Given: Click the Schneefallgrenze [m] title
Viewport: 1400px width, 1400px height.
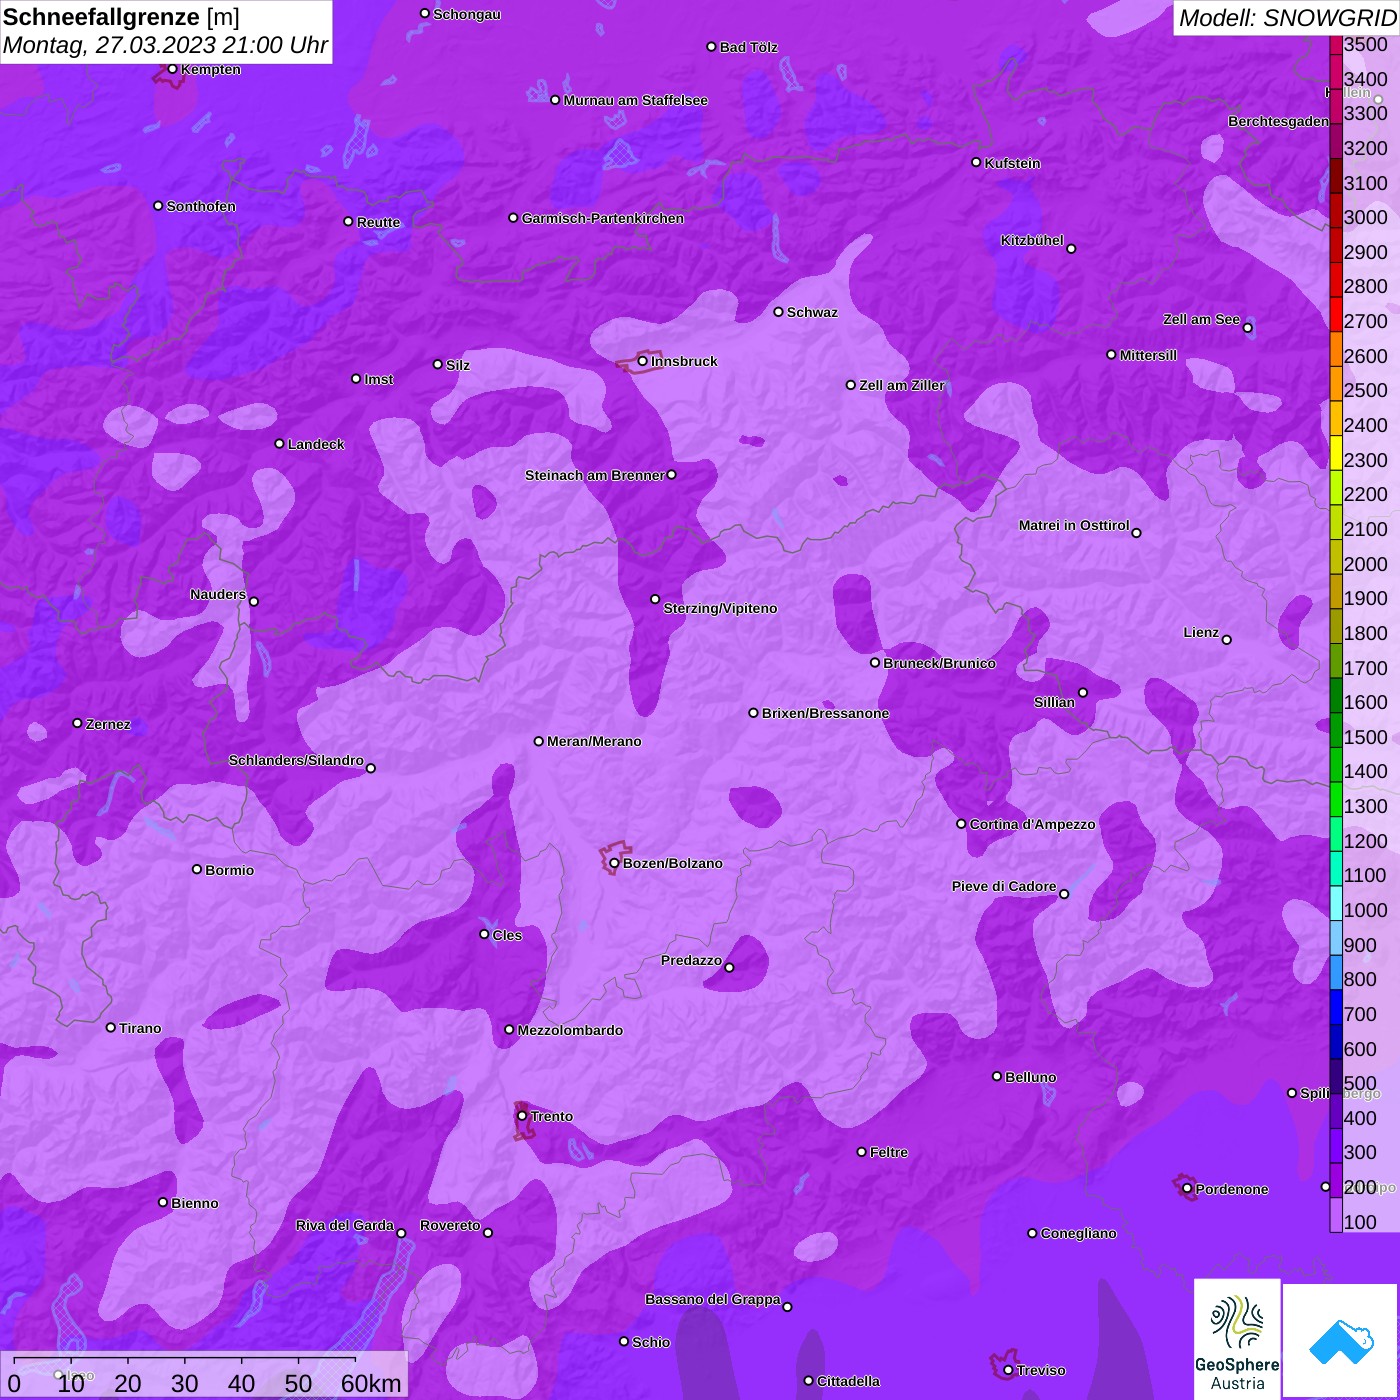Looking at the screenshot, I should pyautogui.click(x=122, y=18).
